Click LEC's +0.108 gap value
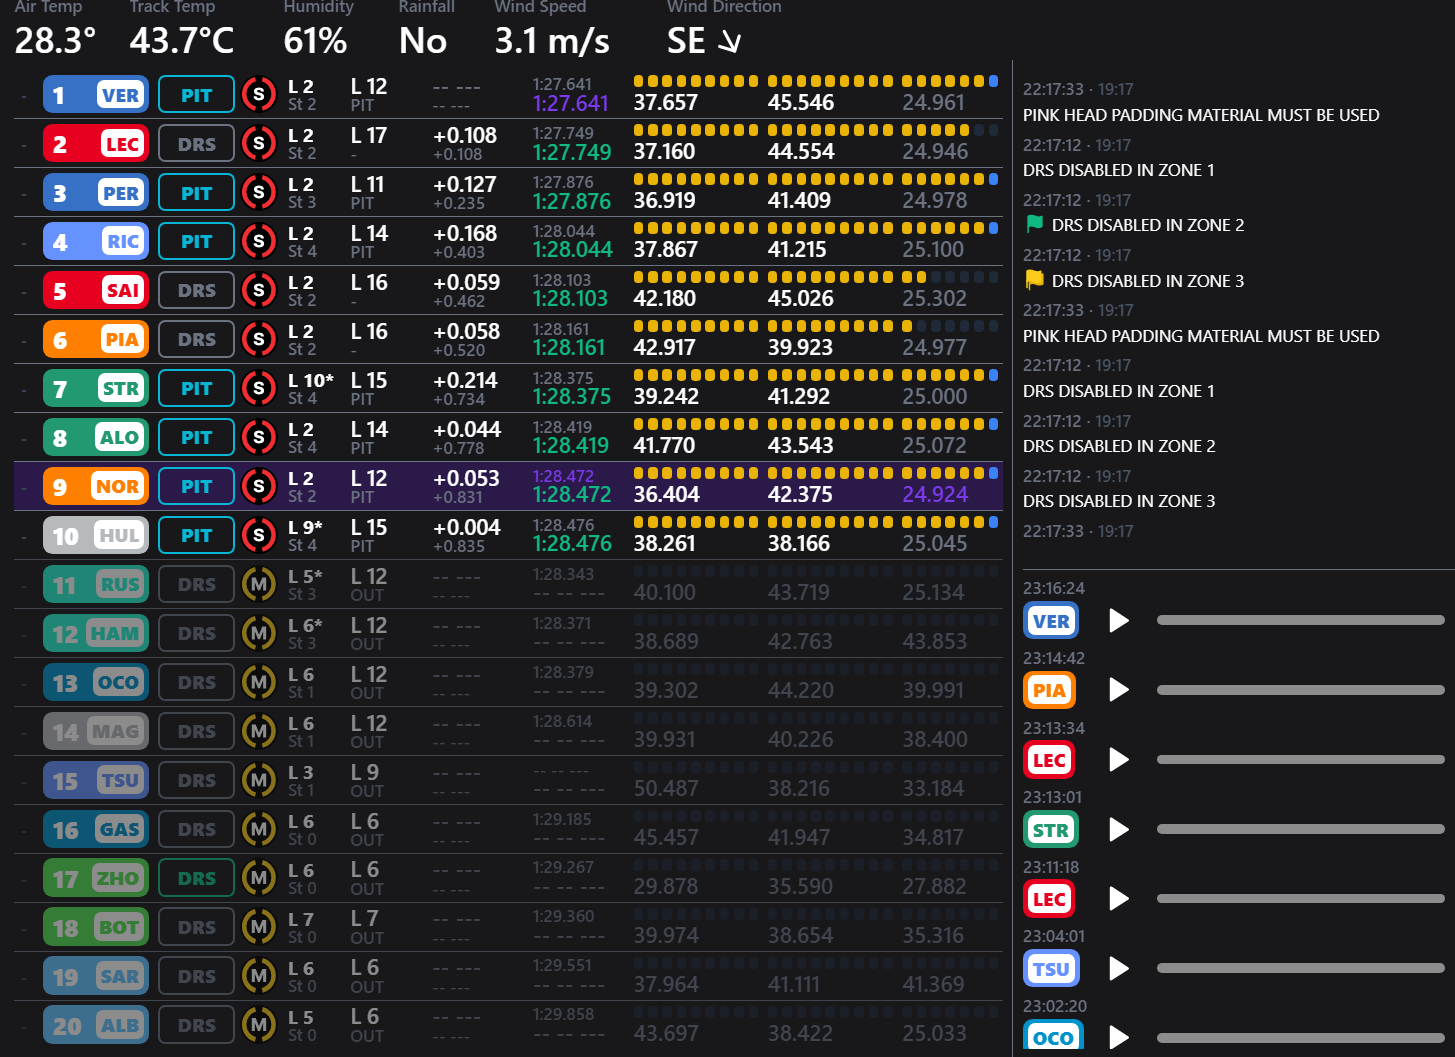 pos(465,135)
